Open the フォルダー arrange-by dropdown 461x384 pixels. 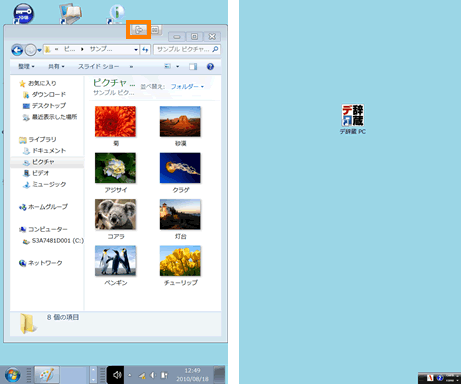[187, 87]
